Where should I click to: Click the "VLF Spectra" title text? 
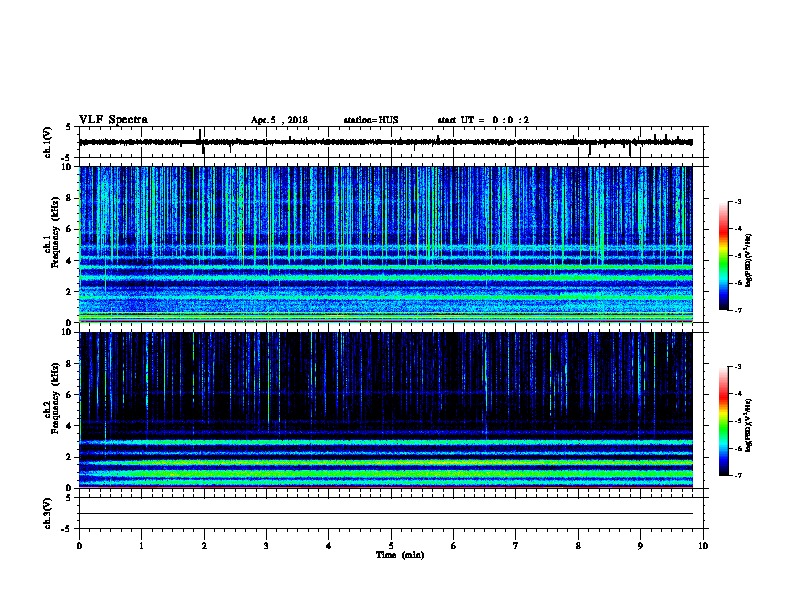point(113,120)
